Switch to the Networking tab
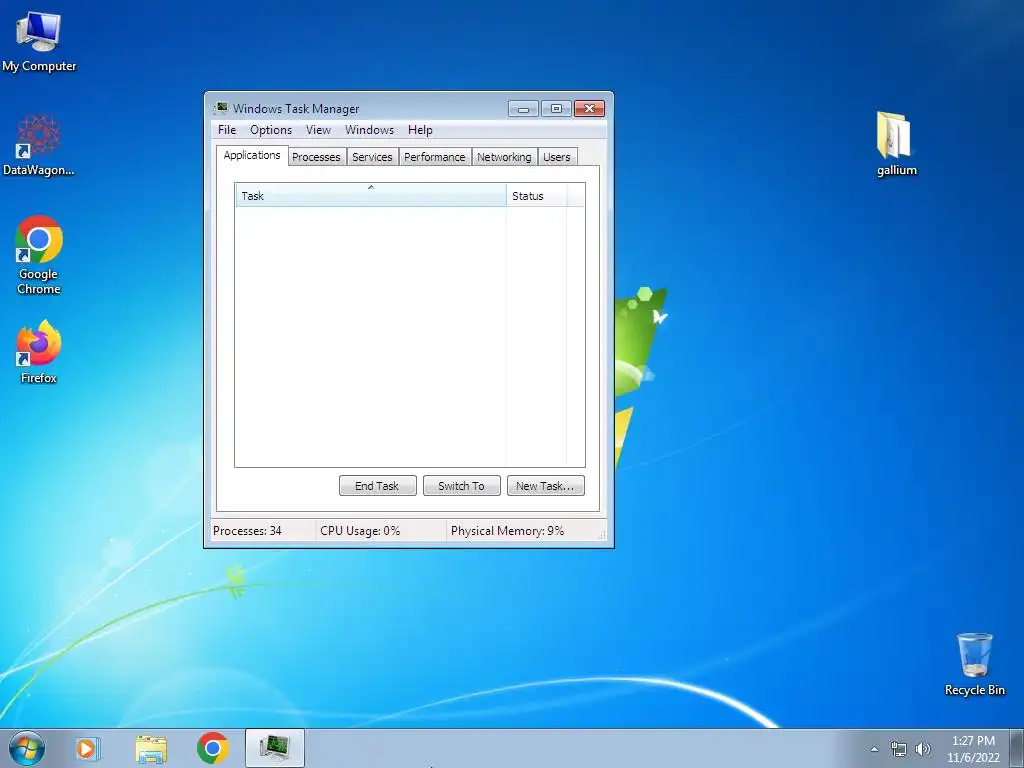The width and height of the screenshot is (1024, 768). click(x=504, y=157)
